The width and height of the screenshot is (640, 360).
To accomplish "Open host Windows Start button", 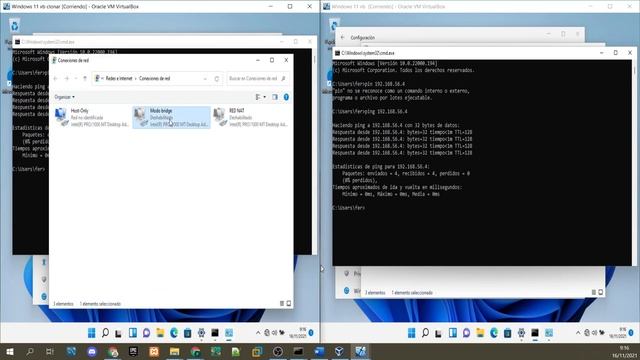I will 9,351.
